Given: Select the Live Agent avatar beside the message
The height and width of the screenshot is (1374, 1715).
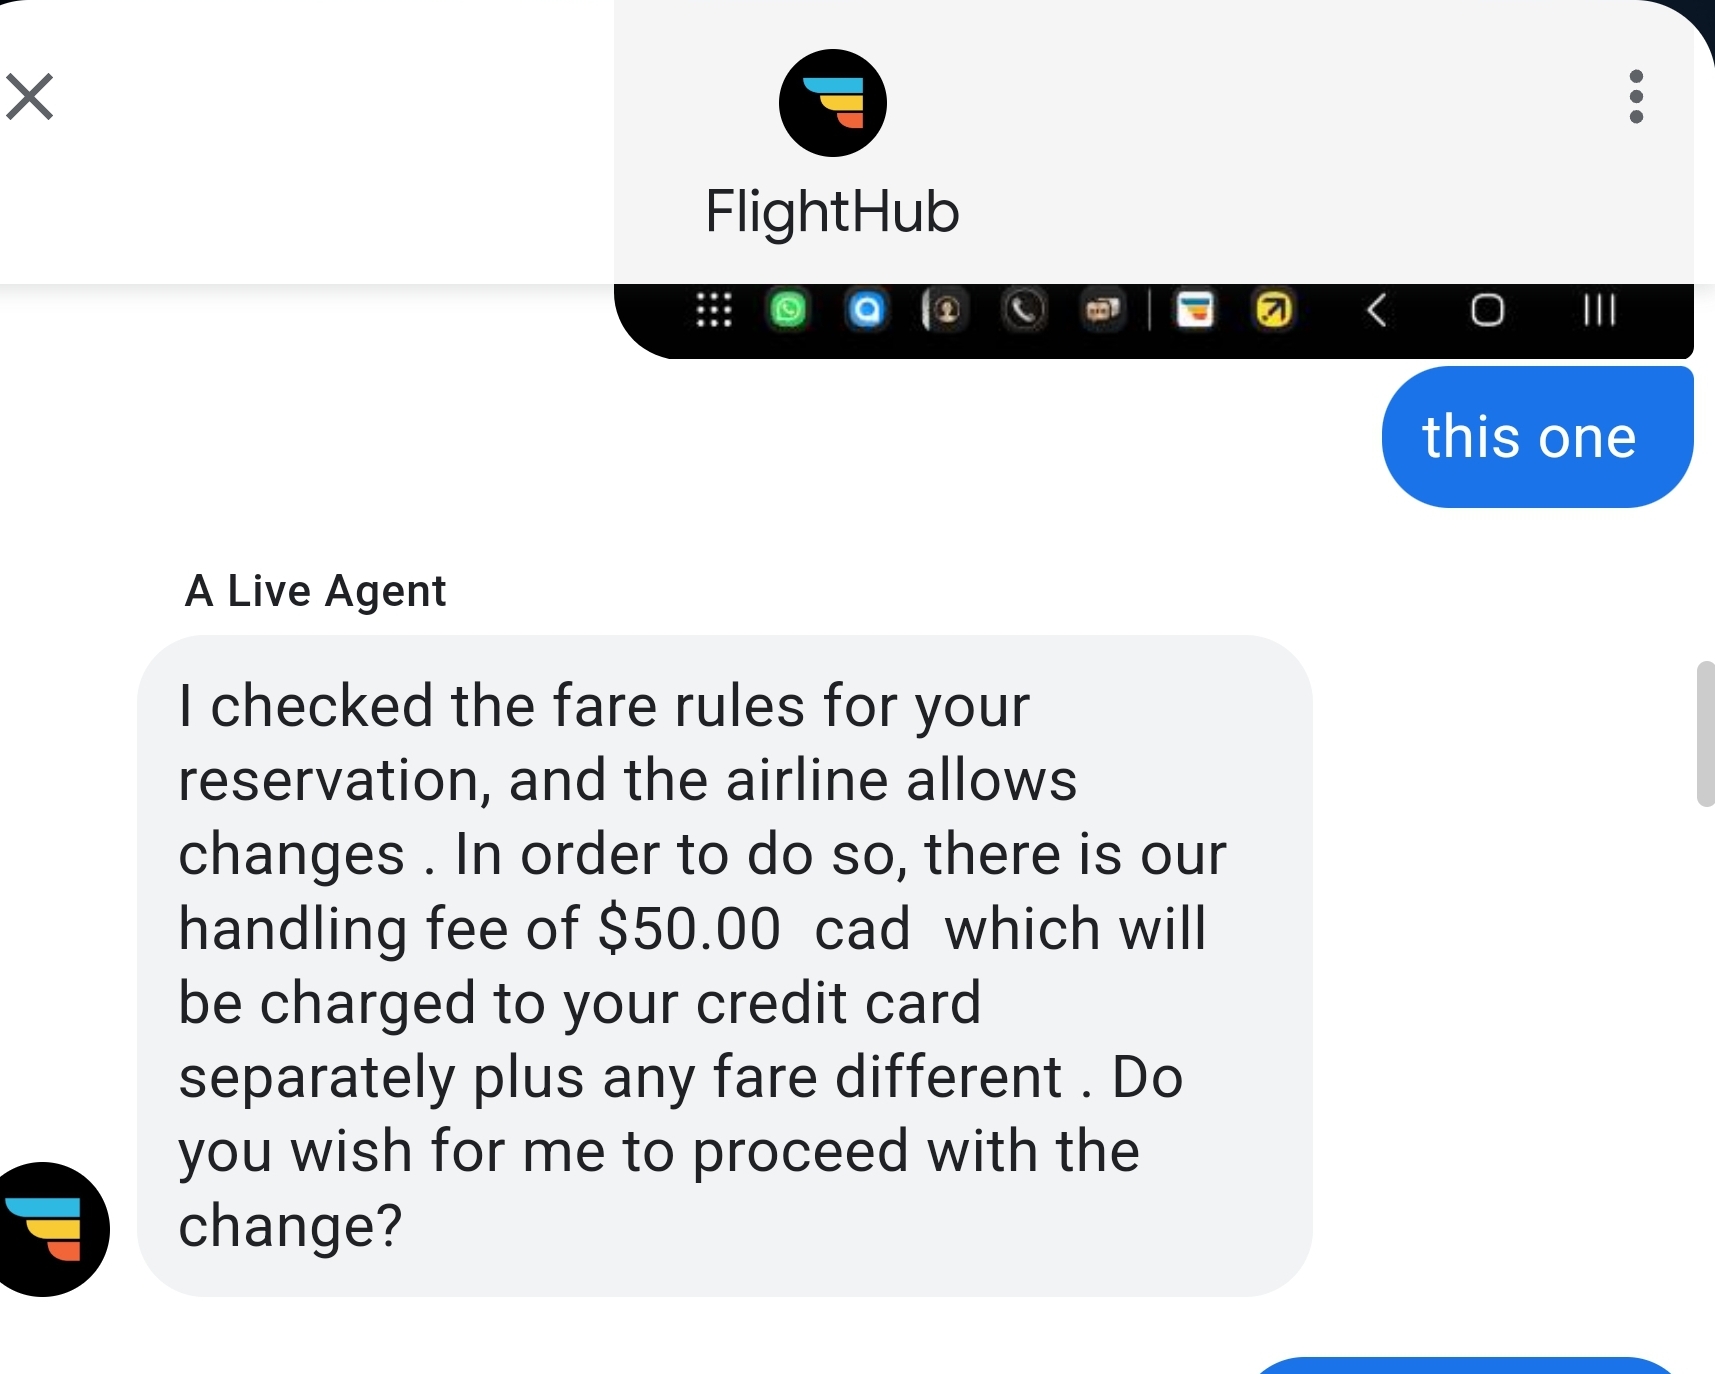Looking at the screenshot, I should pyautogui.click(x=54, y=1228).
